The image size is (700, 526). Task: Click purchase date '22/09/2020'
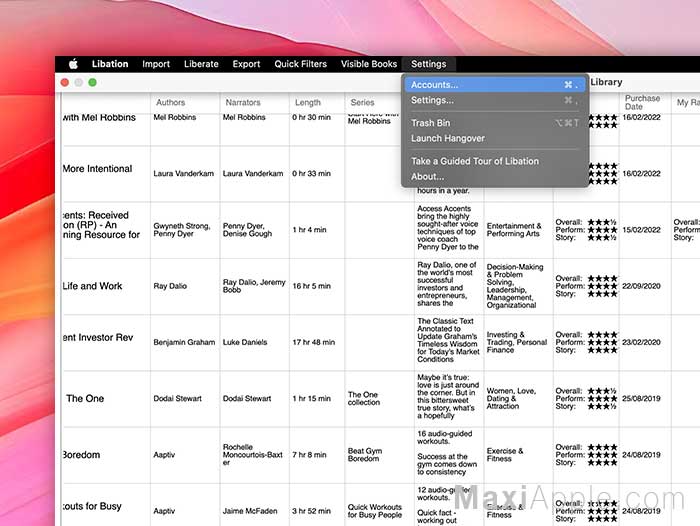[x=645, y=286]
